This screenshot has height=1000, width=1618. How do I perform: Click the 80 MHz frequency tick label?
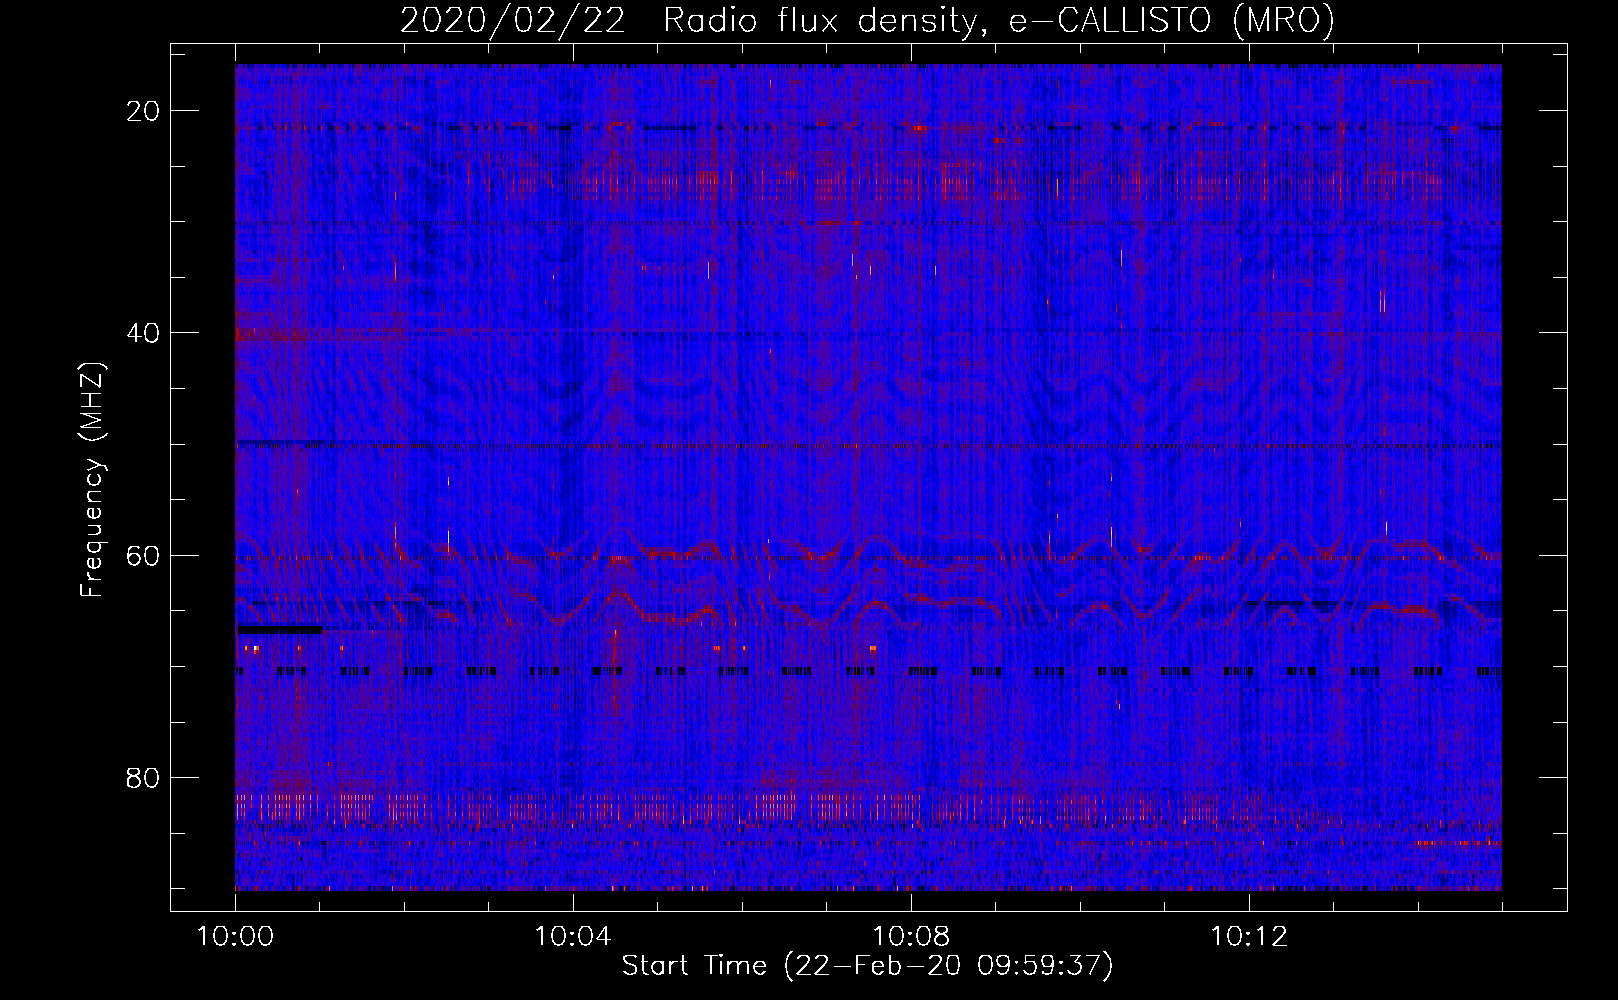click(143, 778)
